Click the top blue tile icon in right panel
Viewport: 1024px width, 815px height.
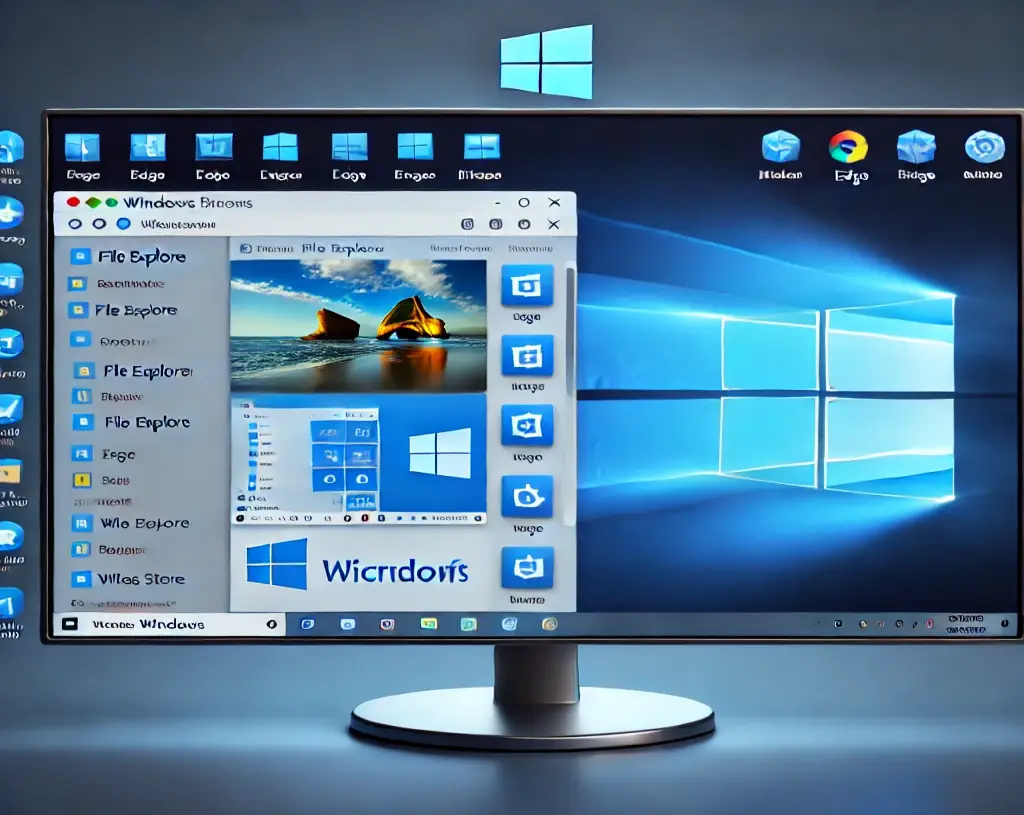[x=527, y=286]
